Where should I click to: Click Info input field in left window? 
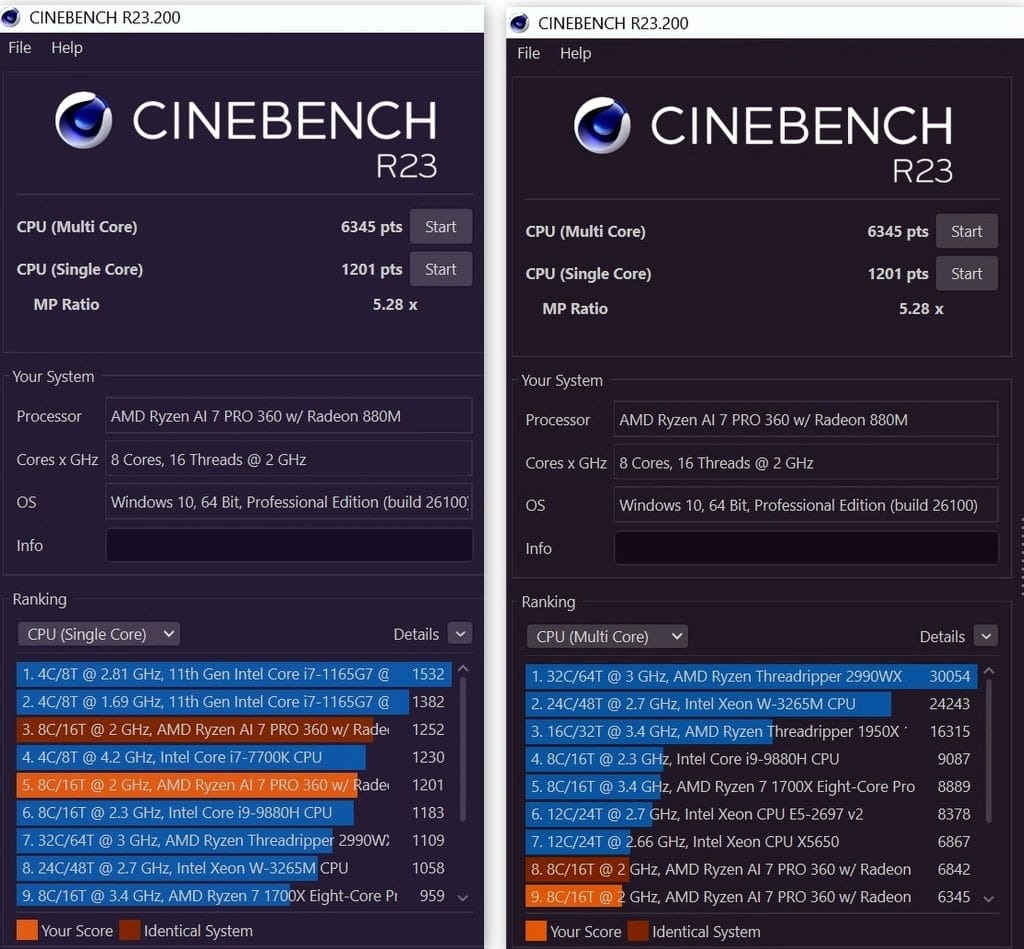(289, 545)
